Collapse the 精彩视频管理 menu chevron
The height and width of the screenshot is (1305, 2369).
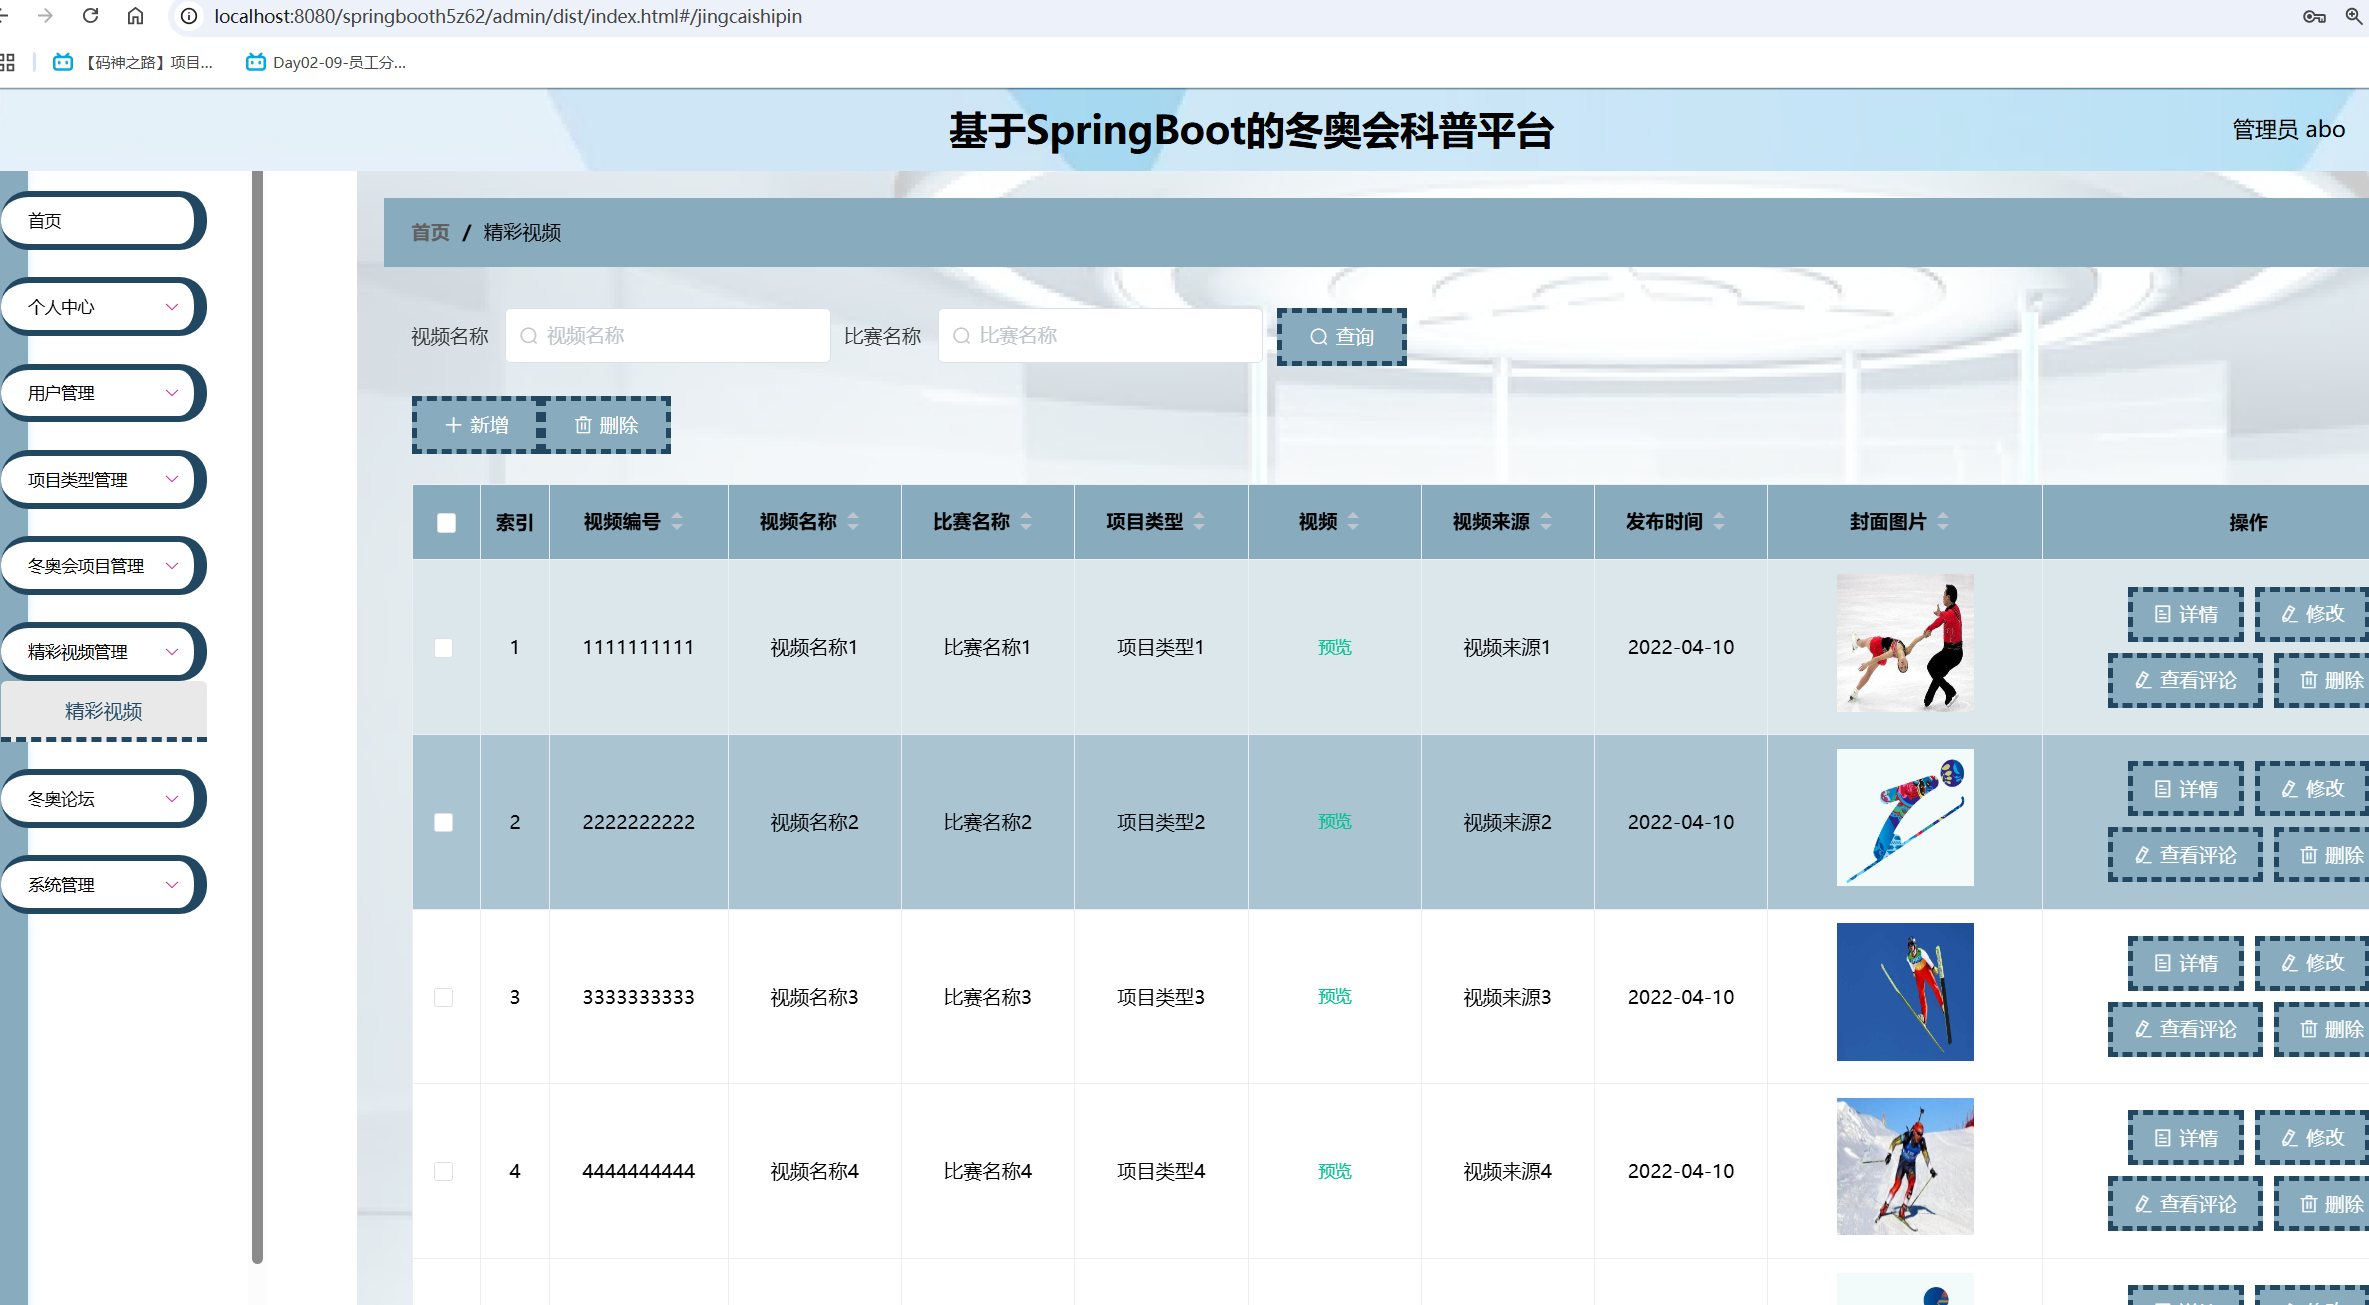pos(172,652)
